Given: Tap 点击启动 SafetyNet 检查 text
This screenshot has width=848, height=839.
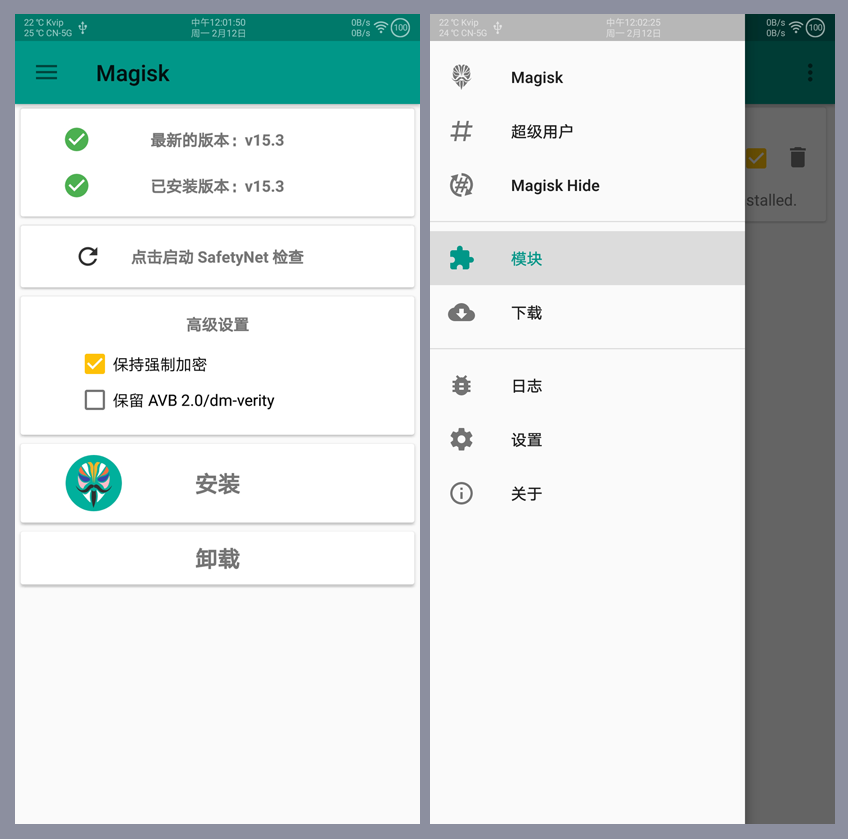Looking at the screenshot, I should click(217, 257).
